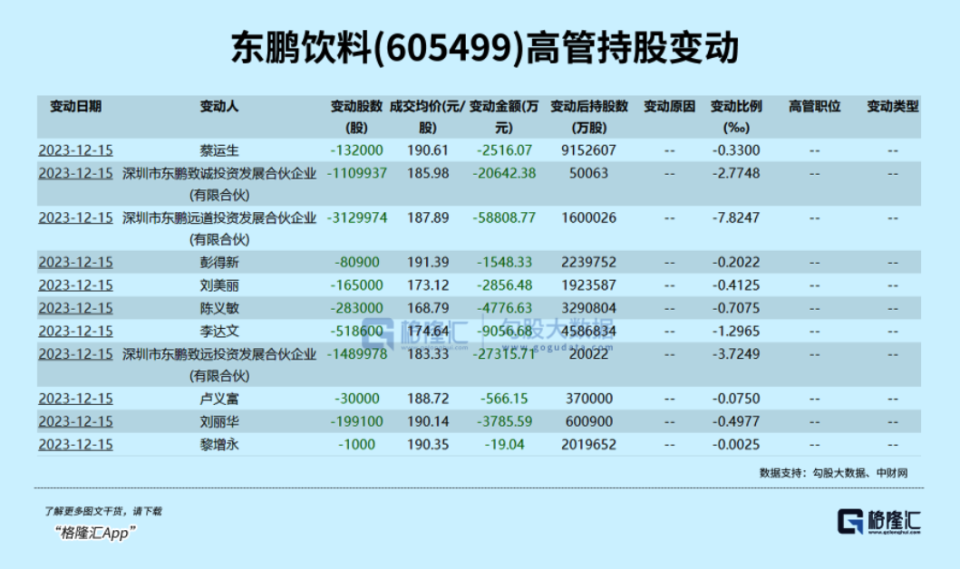Select the name 刘丽华
This screenshot has height=569, width=960.
[x=219, y=422]
